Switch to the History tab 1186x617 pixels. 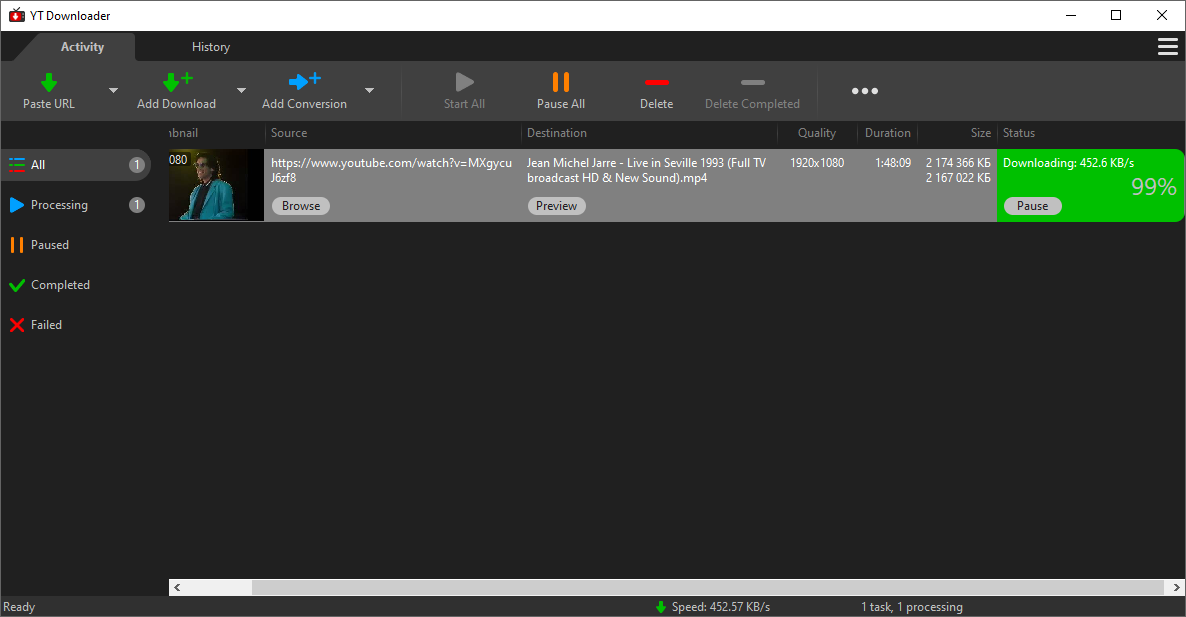coord(210,47)
